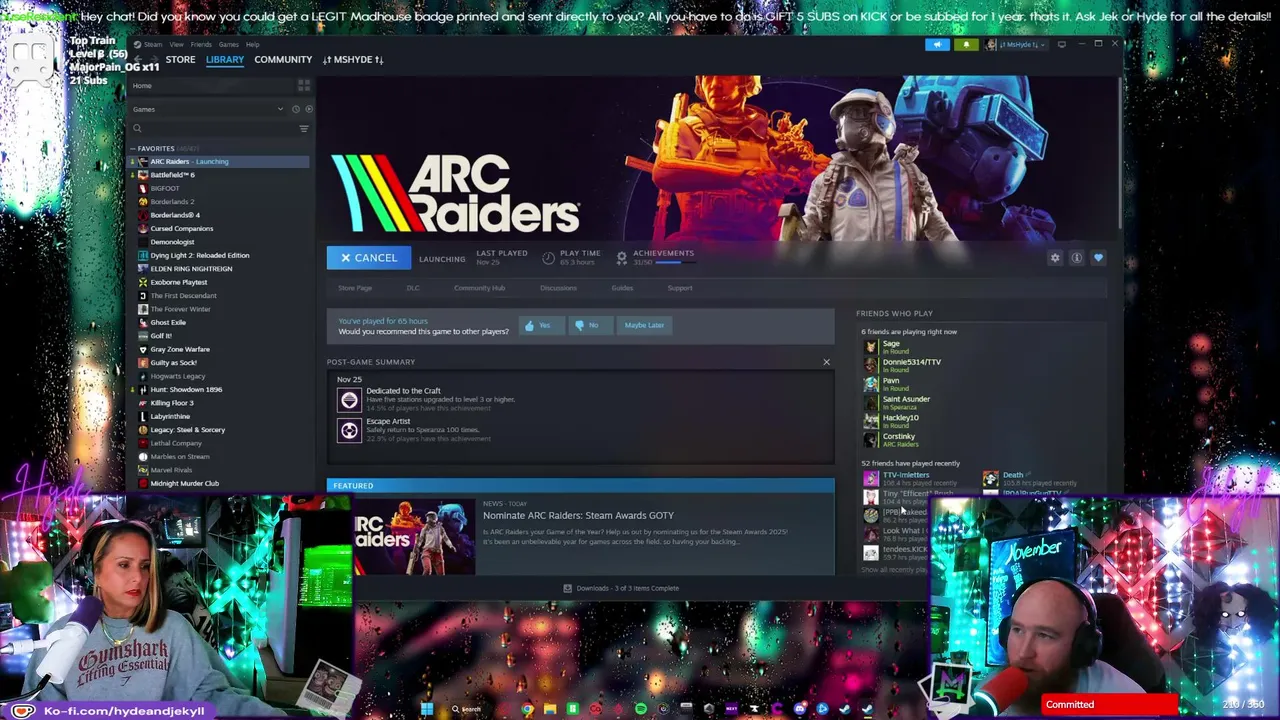Click the recent activity clock icon
1280x720 pixels.
pyautogui.click(x=295, y=109)
